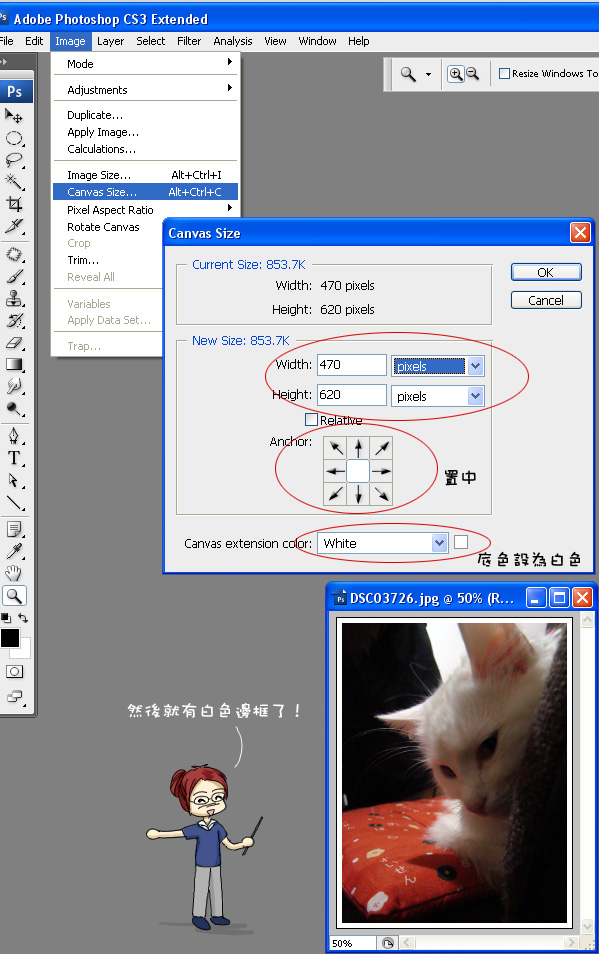Click the black foreground color swatch
The width and height of the screenshot is (599, 954).
point(10,637)
